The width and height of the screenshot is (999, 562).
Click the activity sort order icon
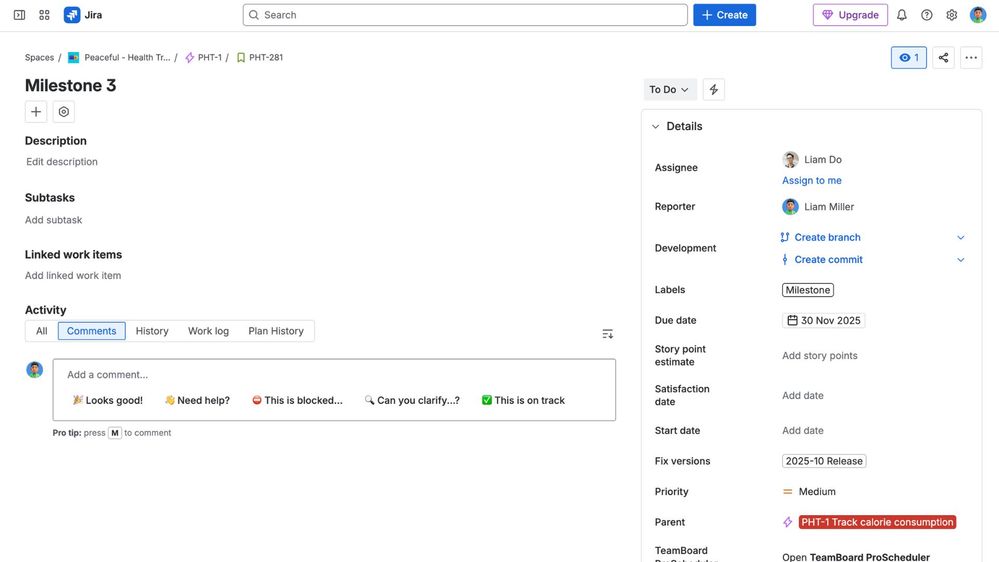tap(607, 334)
